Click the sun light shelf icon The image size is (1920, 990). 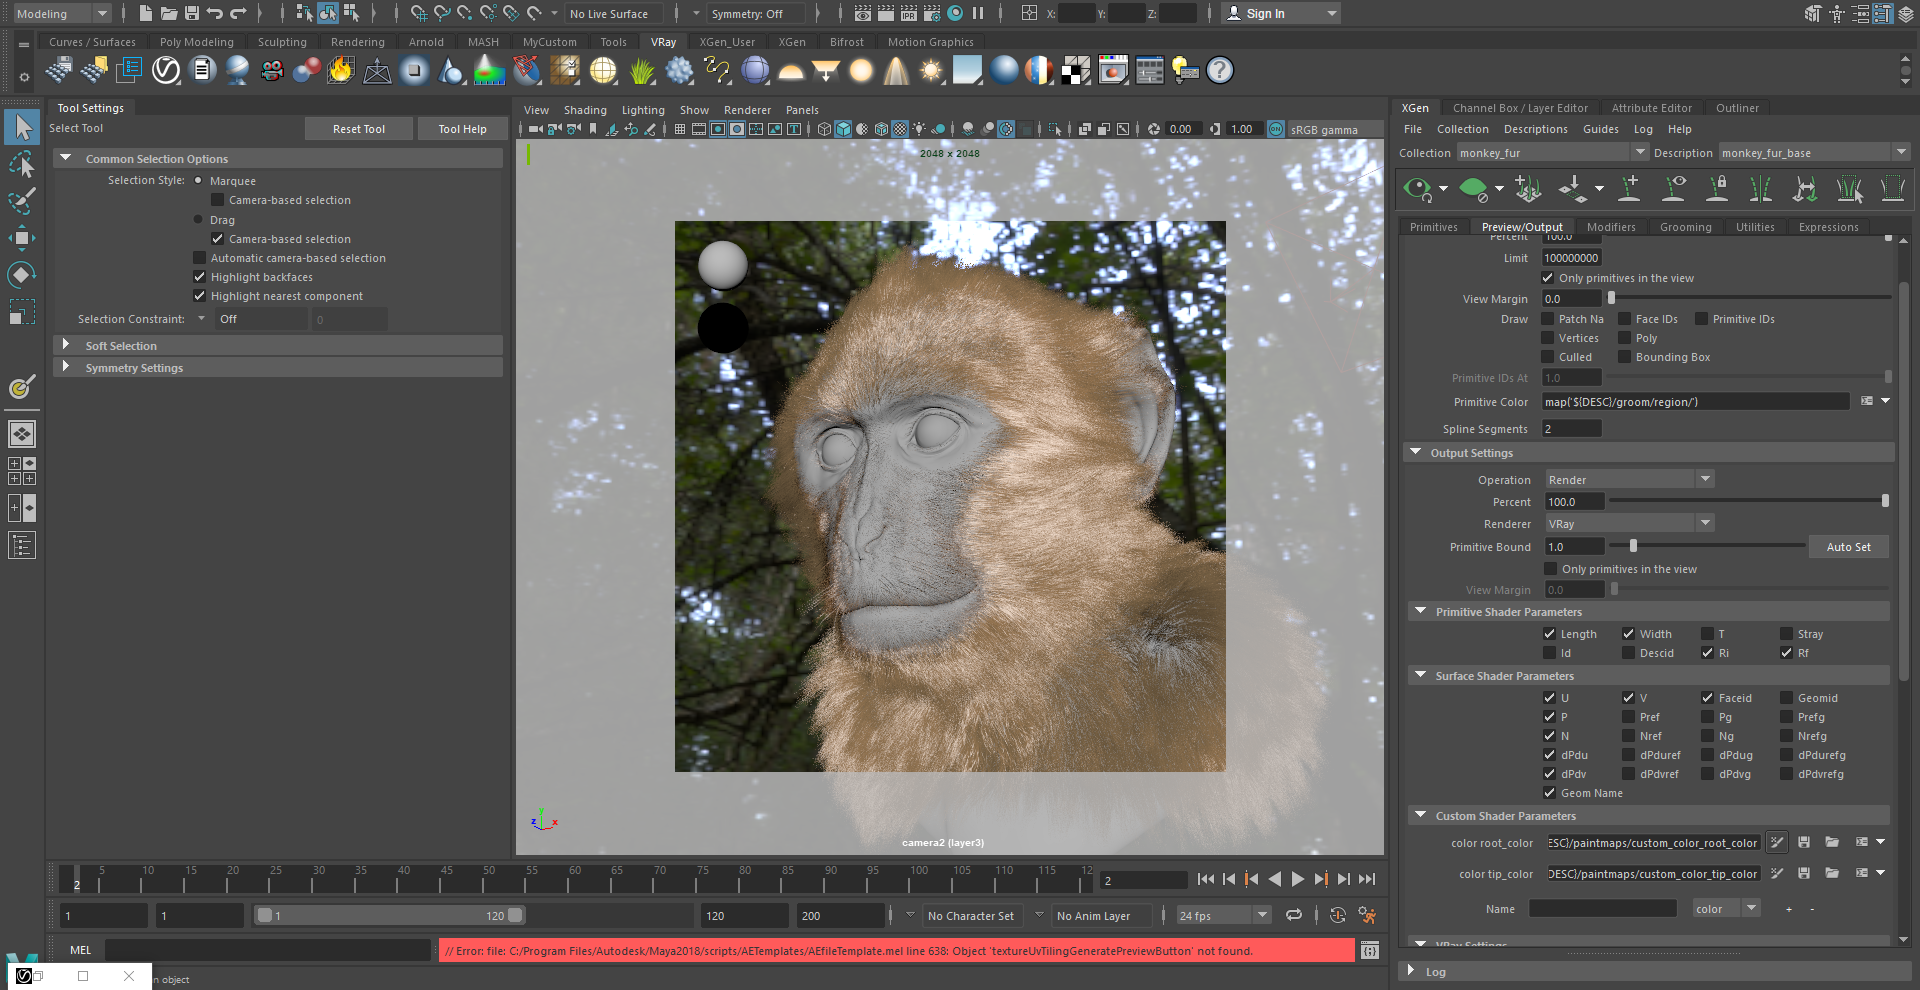tap(932, 70)
